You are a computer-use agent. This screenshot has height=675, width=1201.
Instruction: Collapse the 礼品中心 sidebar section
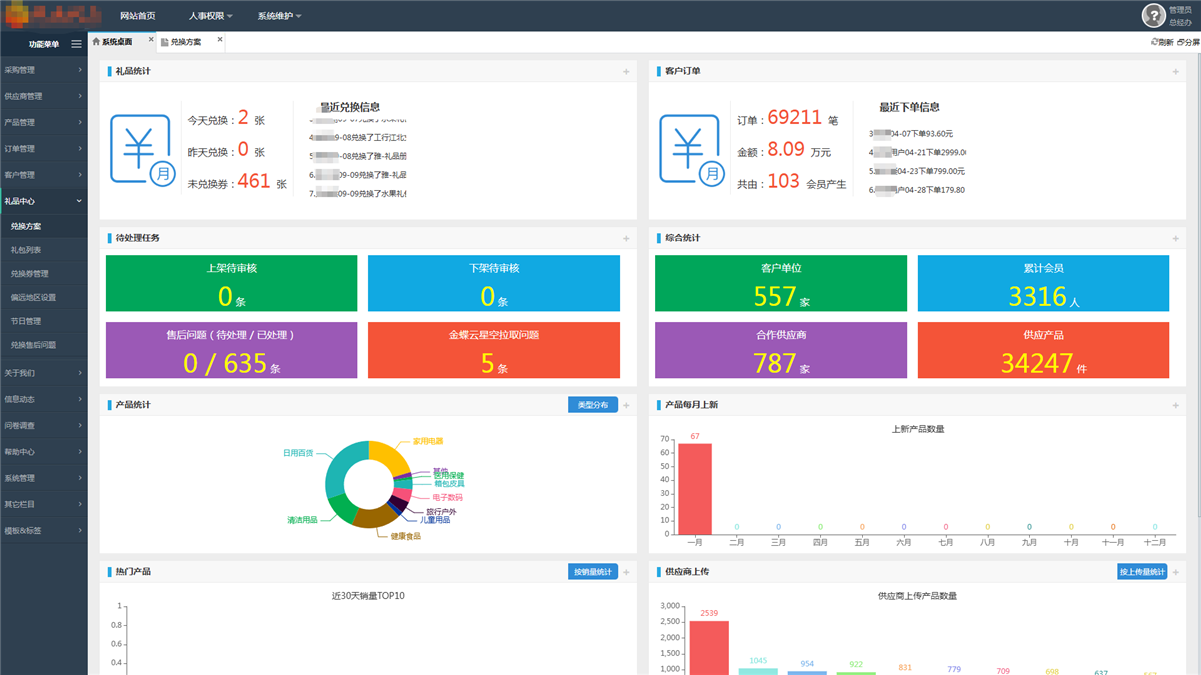pyautogui.click(x=43, y=201)
